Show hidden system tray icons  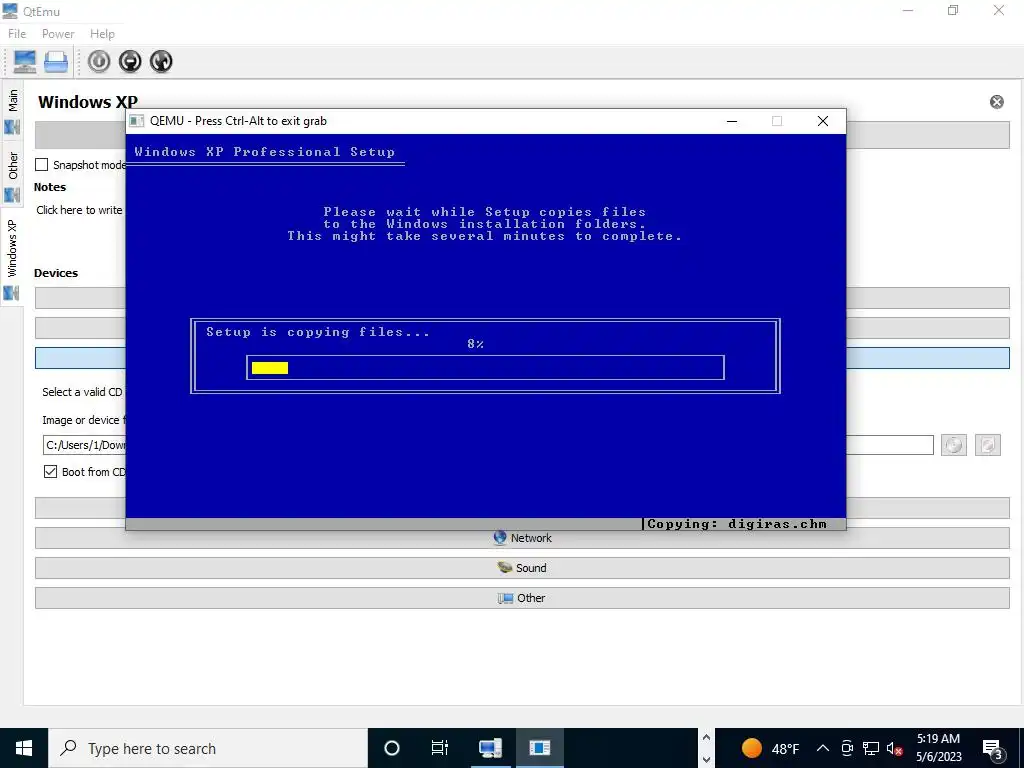(x=823, y=748)
